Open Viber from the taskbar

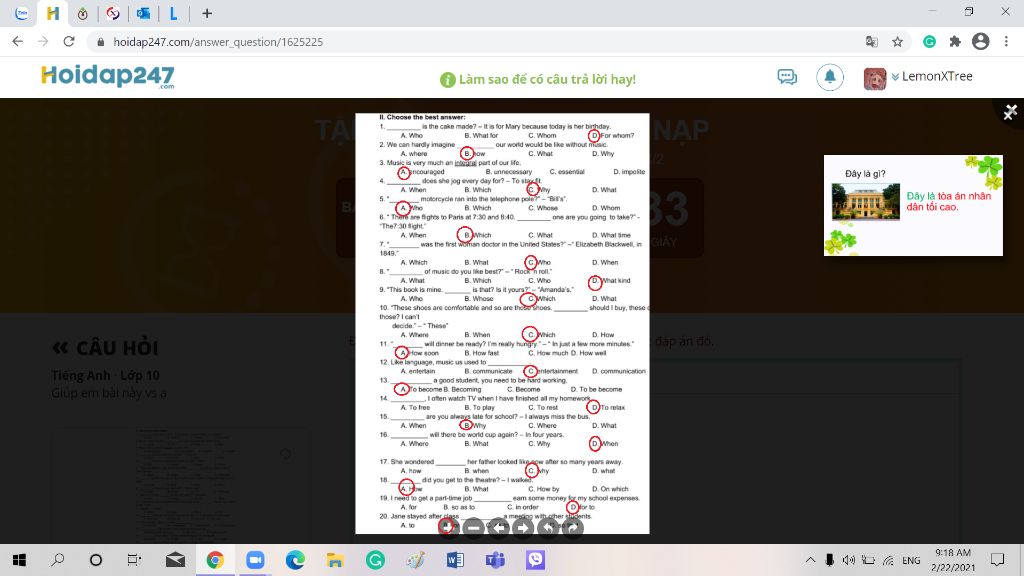535,560
